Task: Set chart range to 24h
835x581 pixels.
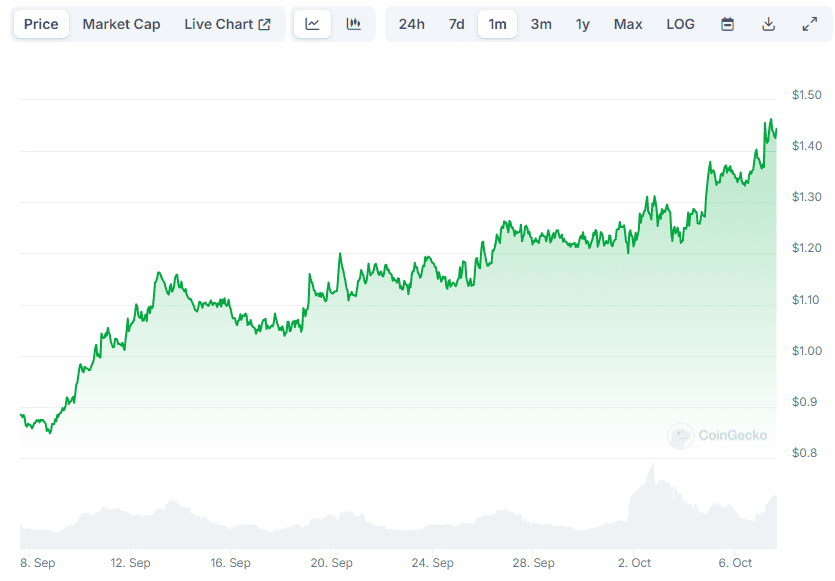Action: click(x=412, y=24)
